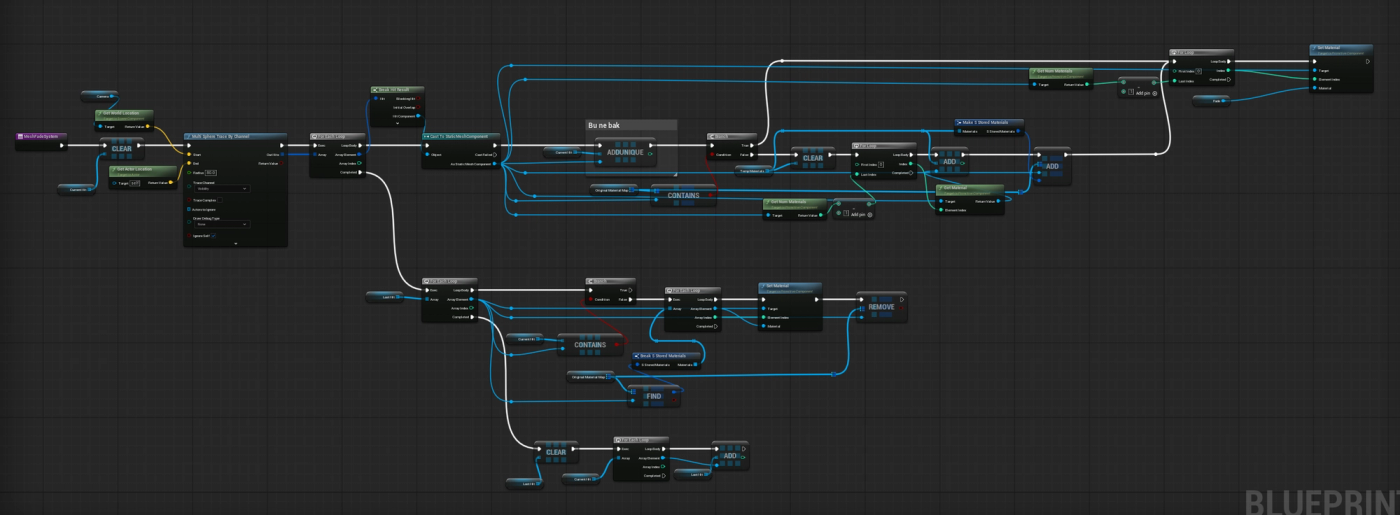1400x515 pixels.
Task: Click Array Index pin of the Out Hits loop
Action: click(359, 163)
